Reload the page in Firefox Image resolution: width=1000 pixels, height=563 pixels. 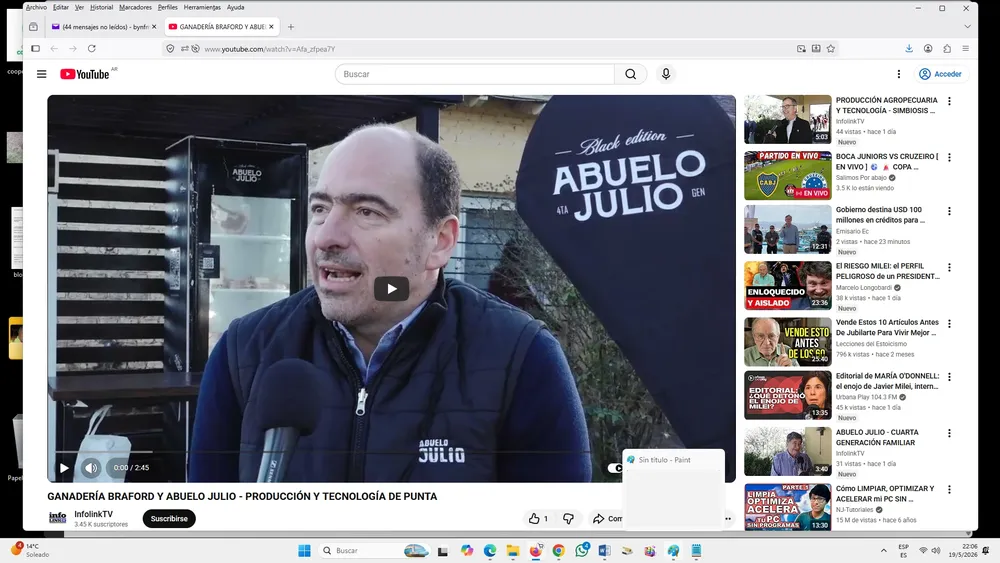[x=92, y=48]
